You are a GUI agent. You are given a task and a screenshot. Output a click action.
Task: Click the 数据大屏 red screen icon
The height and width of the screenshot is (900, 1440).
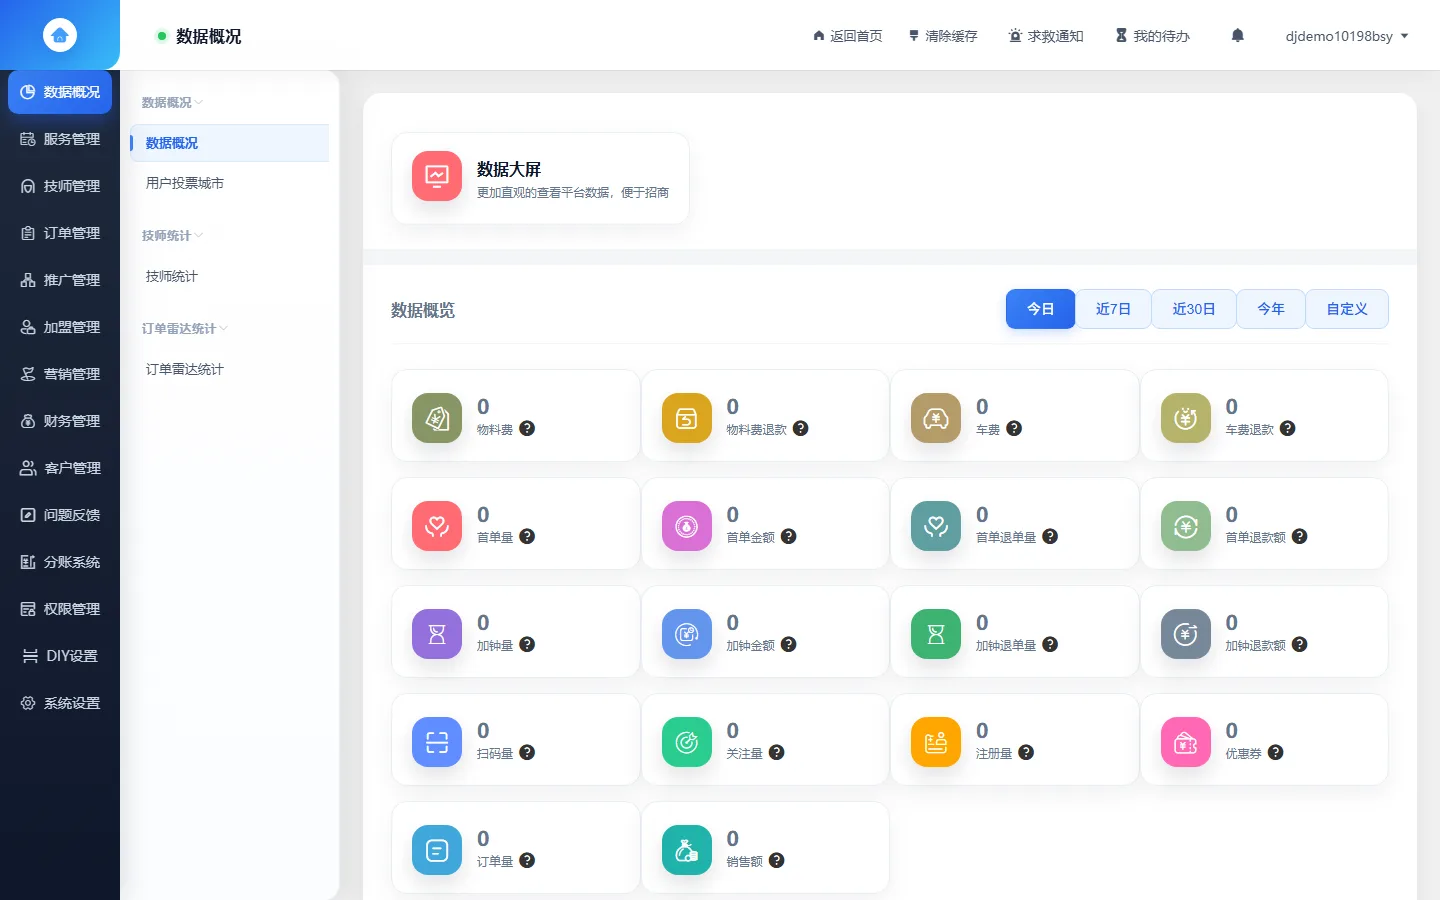pos(437,177)
